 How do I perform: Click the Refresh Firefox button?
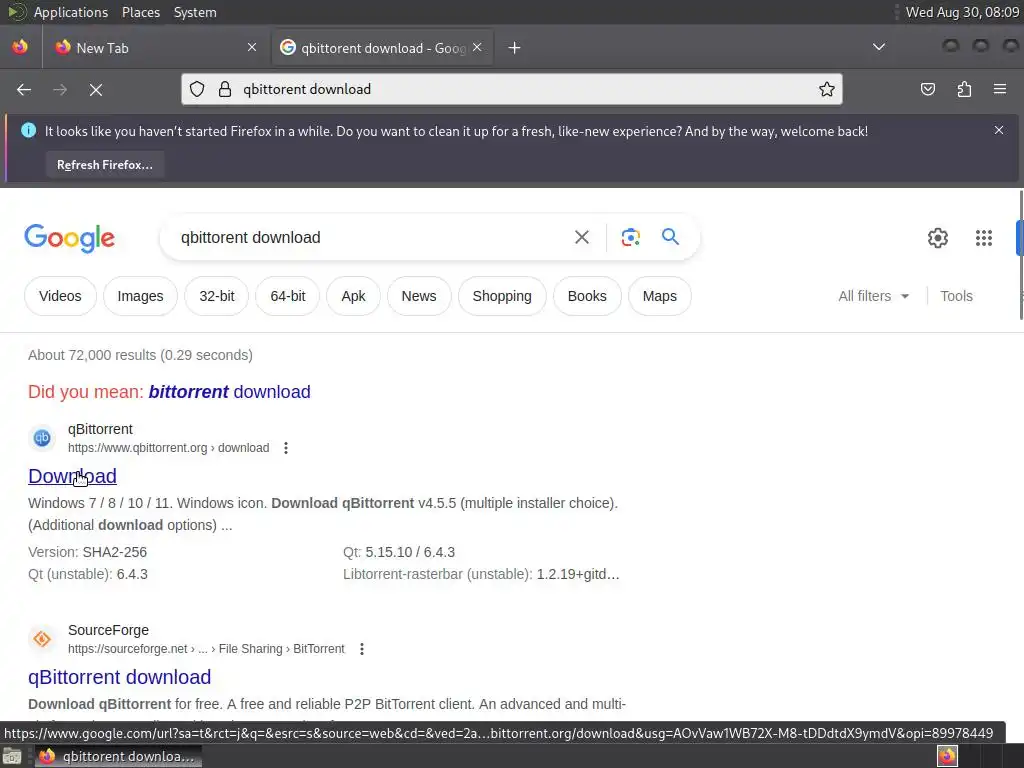point(104,165)
